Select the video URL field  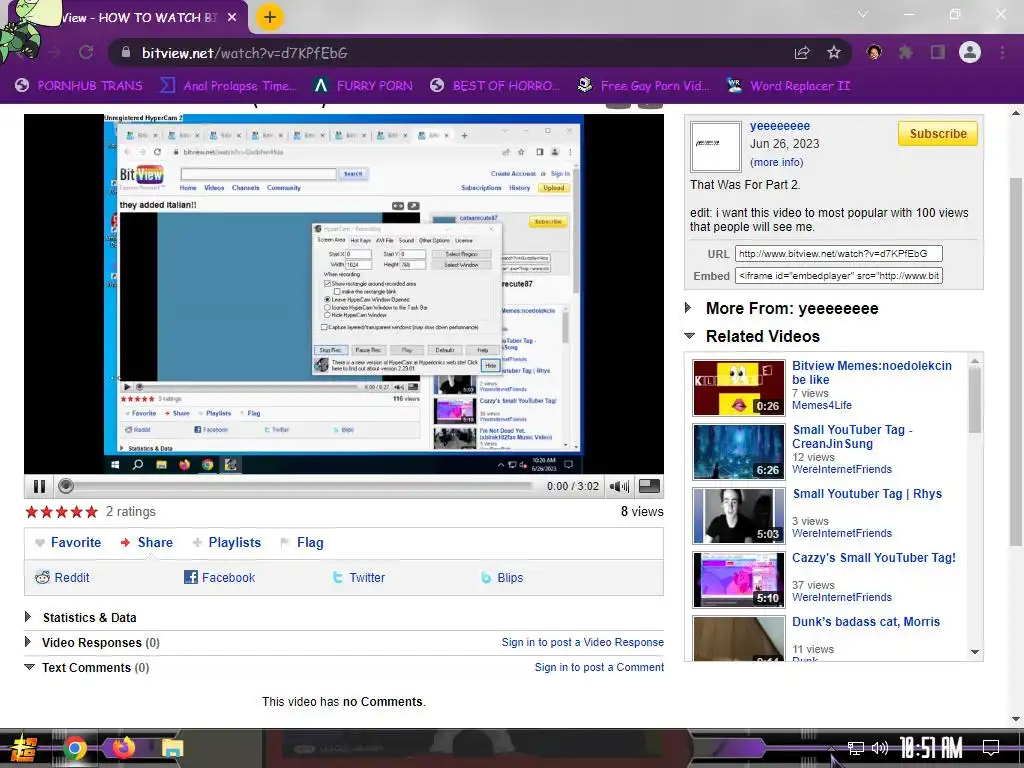(839, 253)
